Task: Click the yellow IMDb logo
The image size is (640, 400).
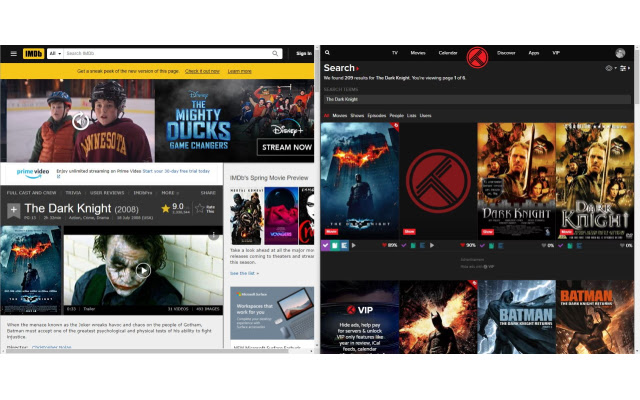Action: pos(33,53)
